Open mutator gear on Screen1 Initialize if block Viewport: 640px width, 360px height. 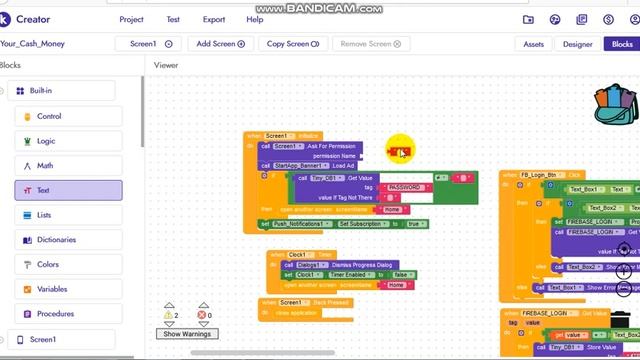point(264,176)
